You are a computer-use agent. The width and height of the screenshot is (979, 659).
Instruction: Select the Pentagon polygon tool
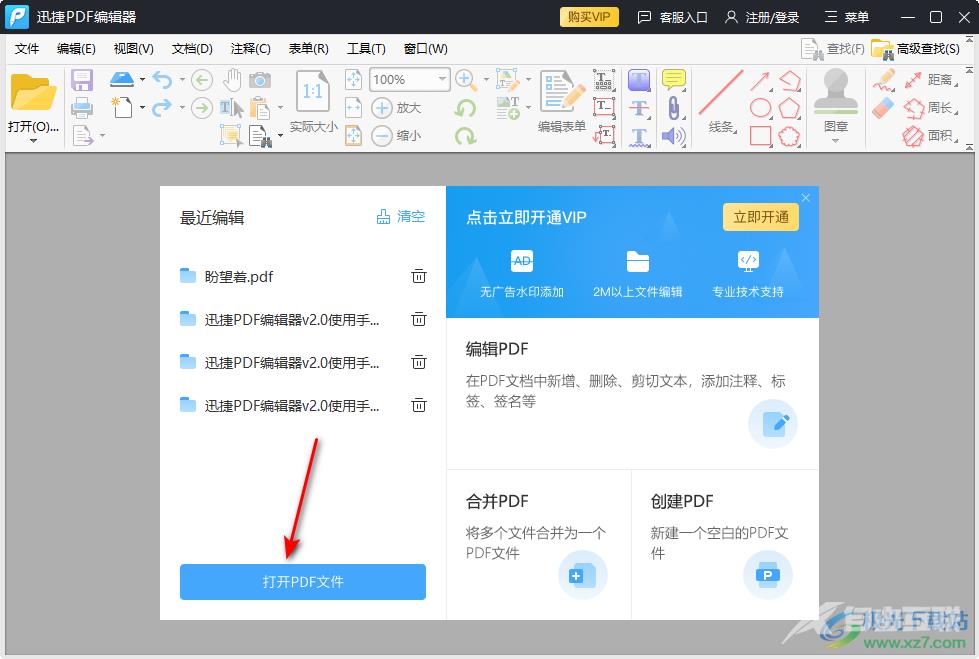click(789, 107)
